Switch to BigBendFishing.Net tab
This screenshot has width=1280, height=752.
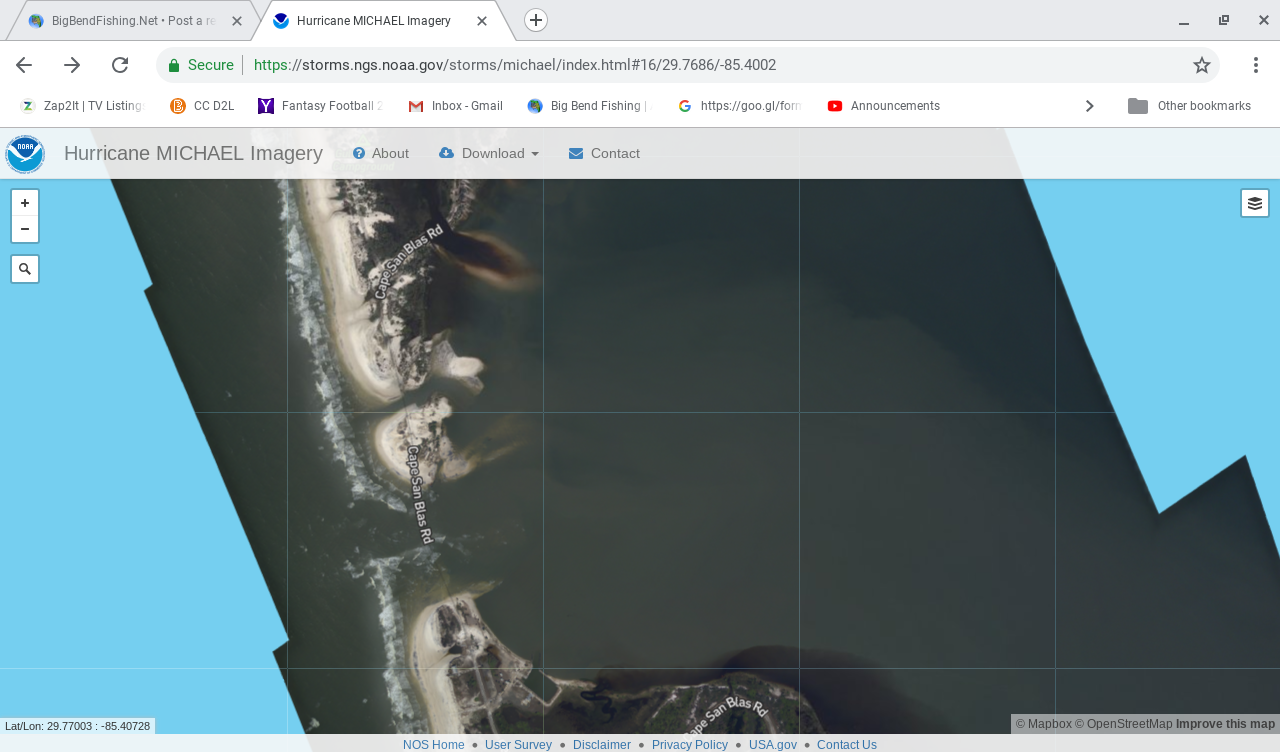[x=130, y=21]
